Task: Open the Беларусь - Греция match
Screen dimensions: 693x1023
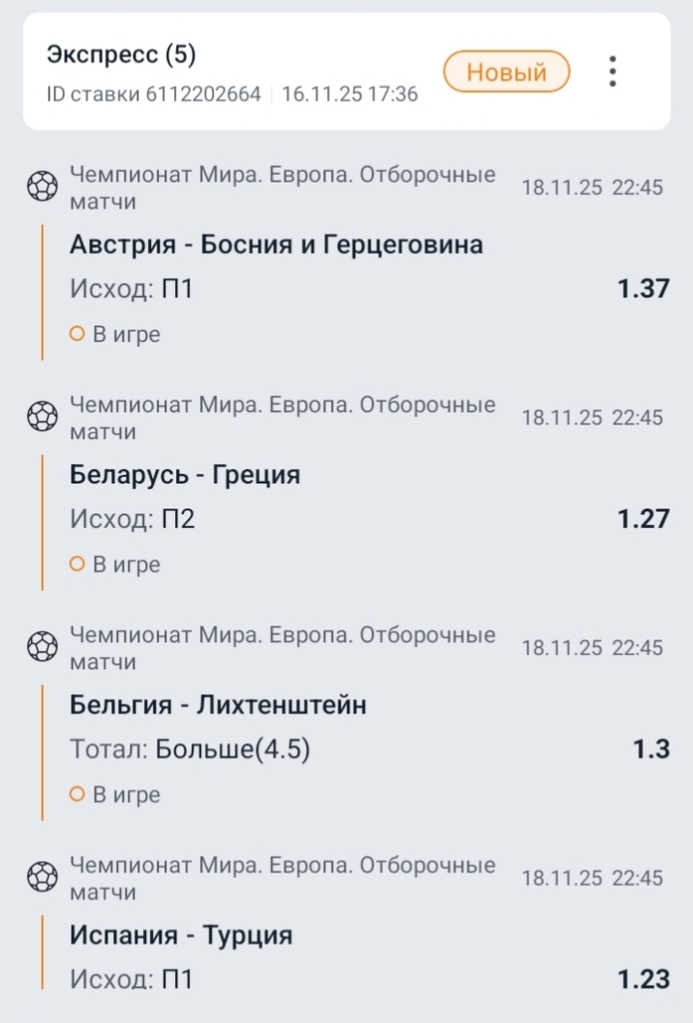Action: click(x=185, y=475)
